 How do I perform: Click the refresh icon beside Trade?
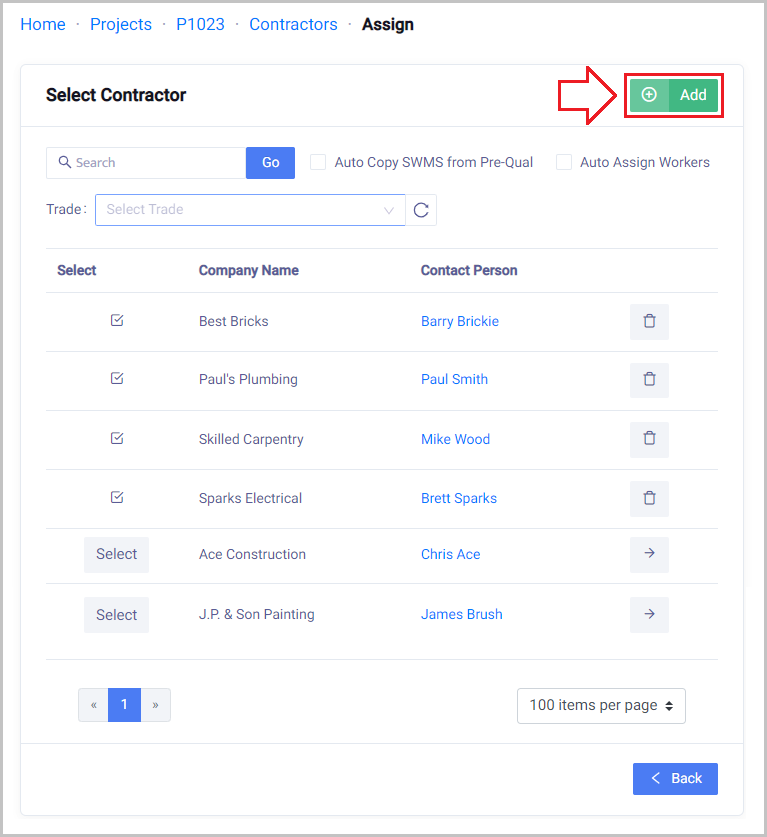pyautogui.click(x=421, y=210)
